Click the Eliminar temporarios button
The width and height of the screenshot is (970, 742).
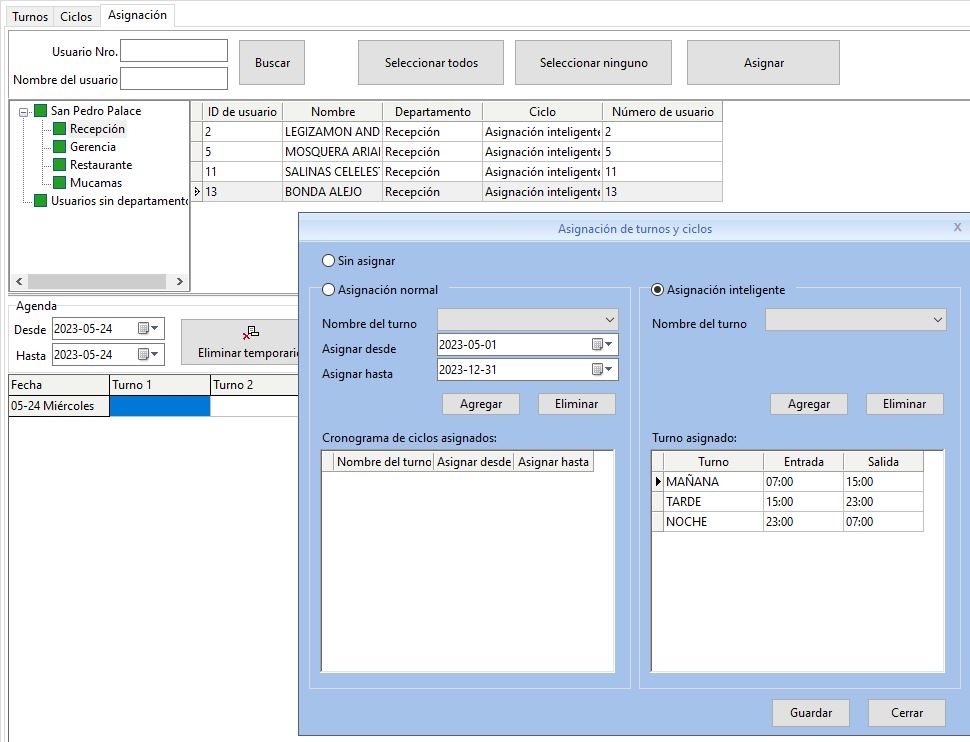[x=241, y=342]
